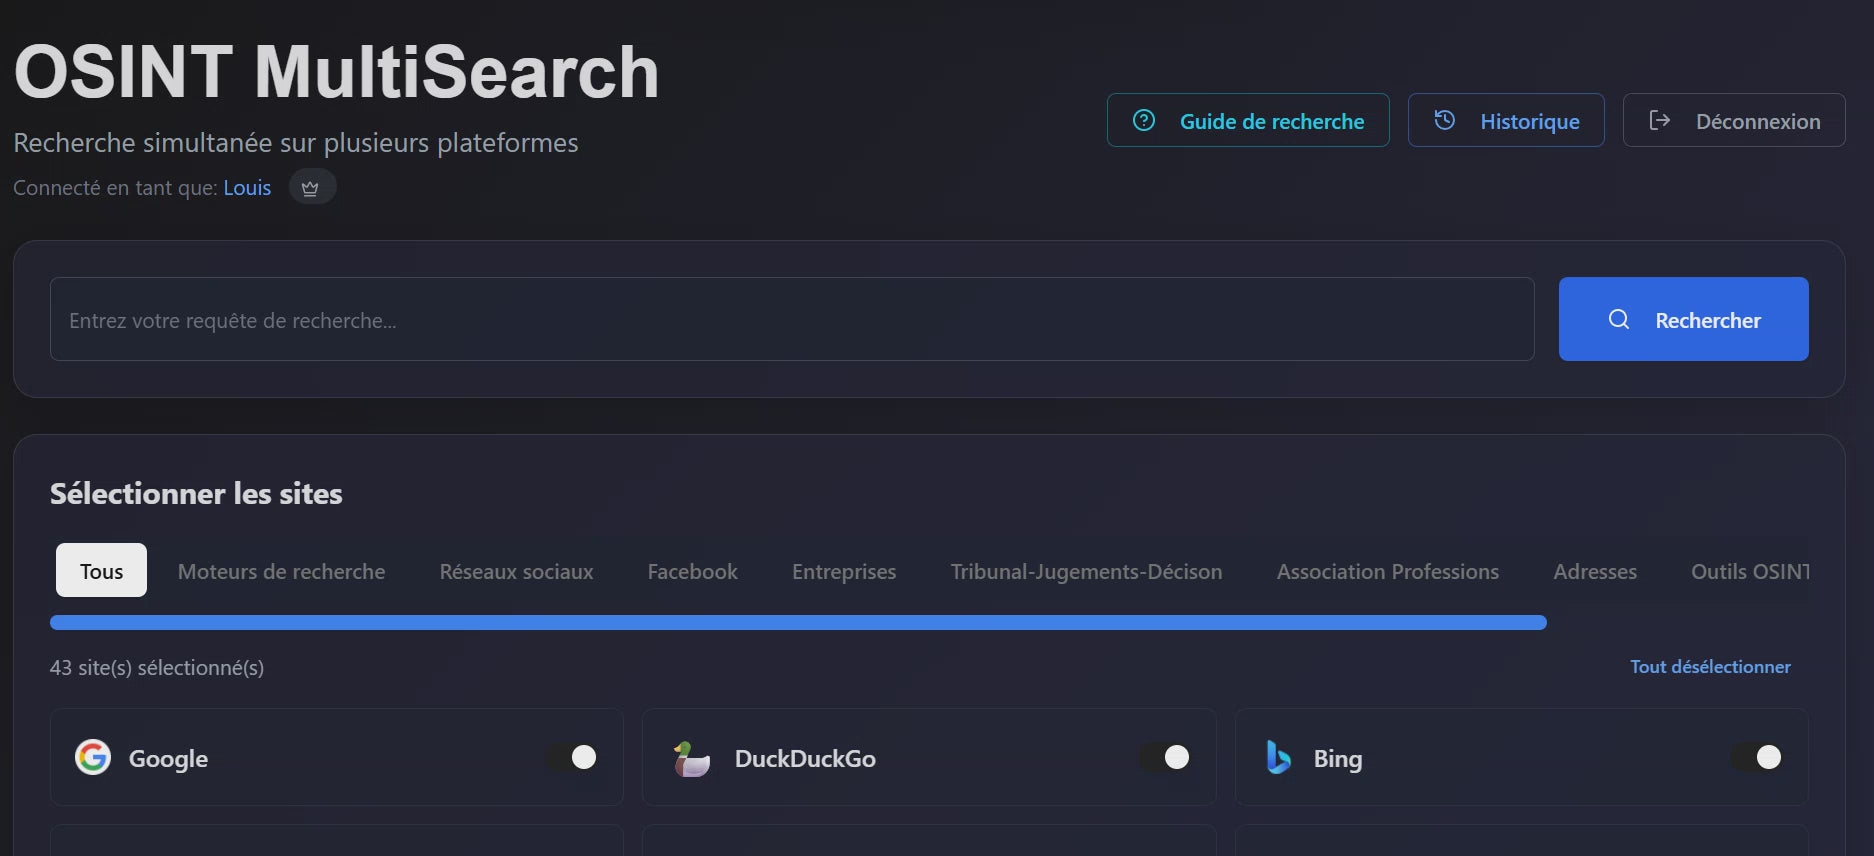Click the Google logo icon
The width and height of the screenshot is (1874, 856).
click(x=93, y=758)
